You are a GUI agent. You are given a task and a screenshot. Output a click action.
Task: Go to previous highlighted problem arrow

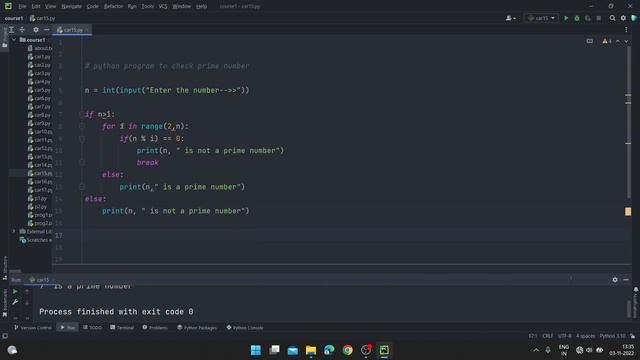coord(618,41)
